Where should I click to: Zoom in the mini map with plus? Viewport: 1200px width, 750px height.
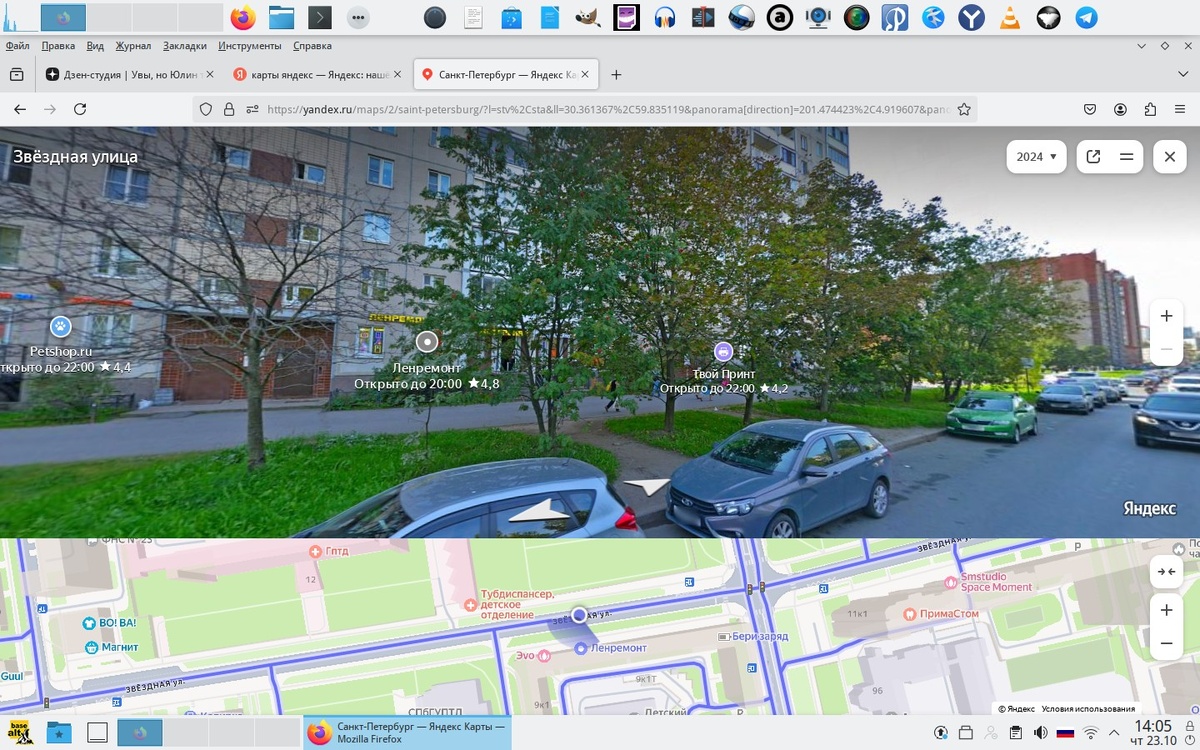[1166, 610]
